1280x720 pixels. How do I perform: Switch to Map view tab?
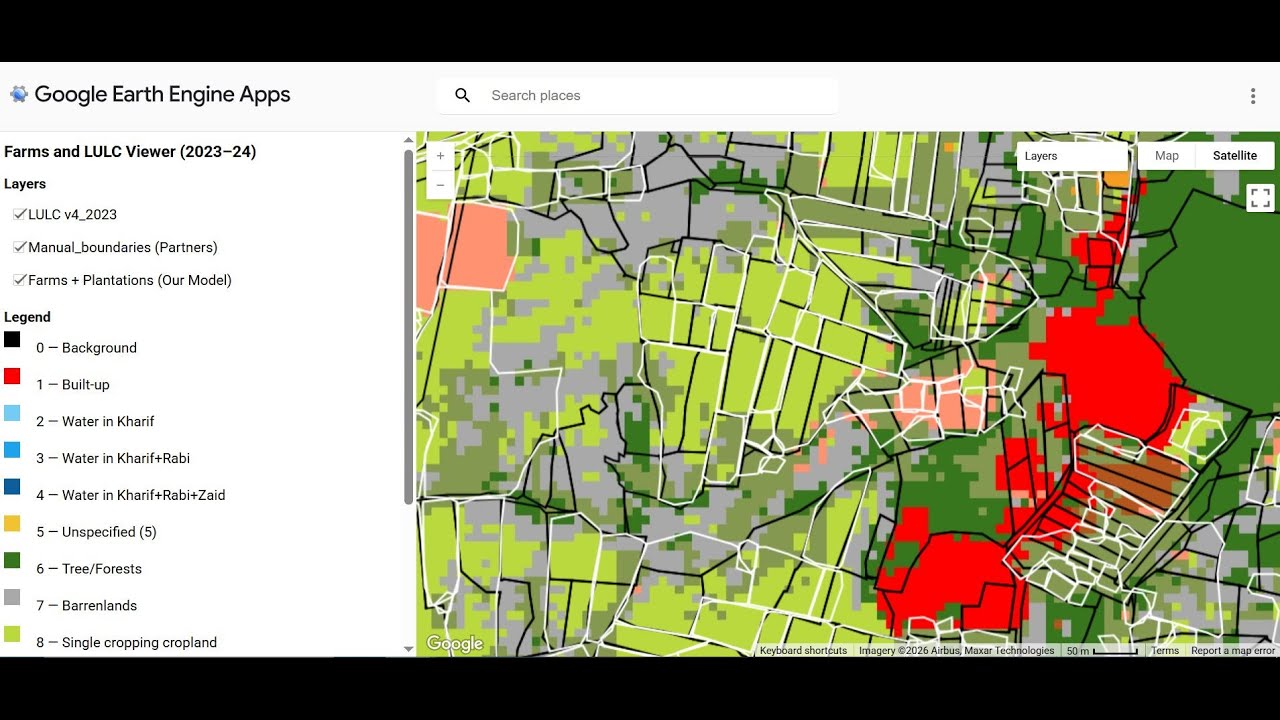click(x=1167, y=156)
